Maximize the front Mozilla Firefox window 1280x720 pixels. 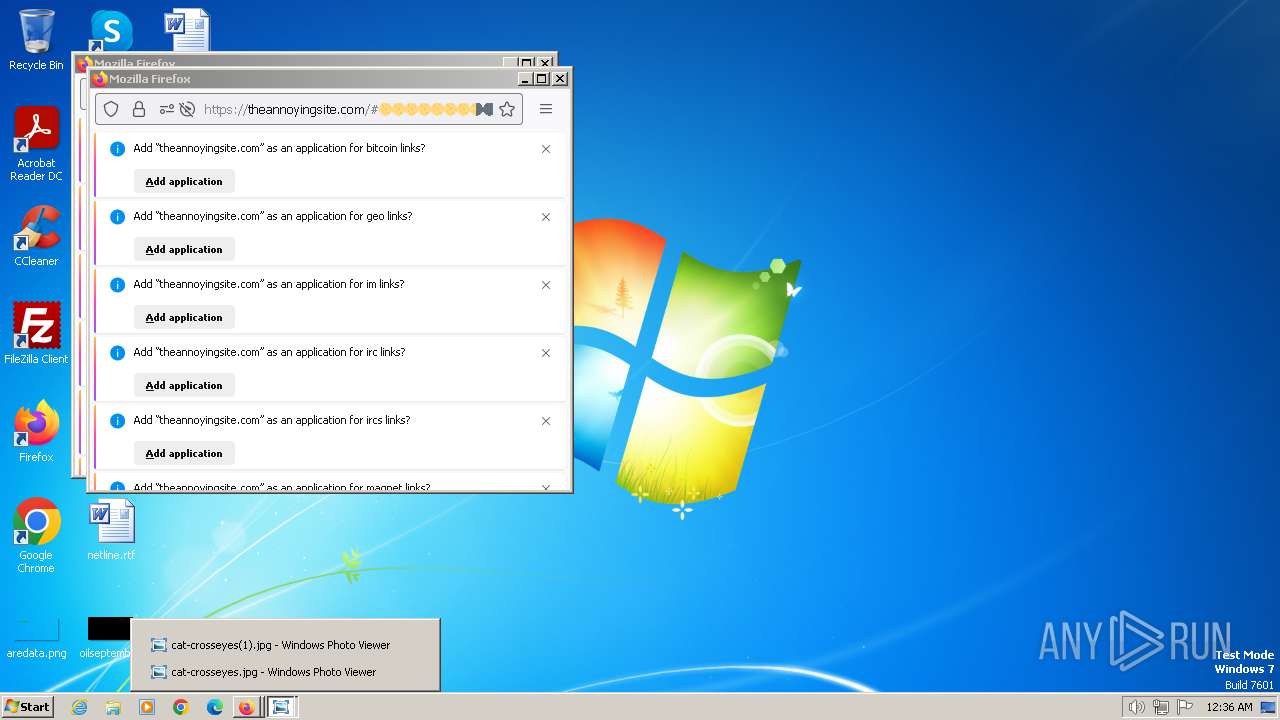[x=542, y=79]
